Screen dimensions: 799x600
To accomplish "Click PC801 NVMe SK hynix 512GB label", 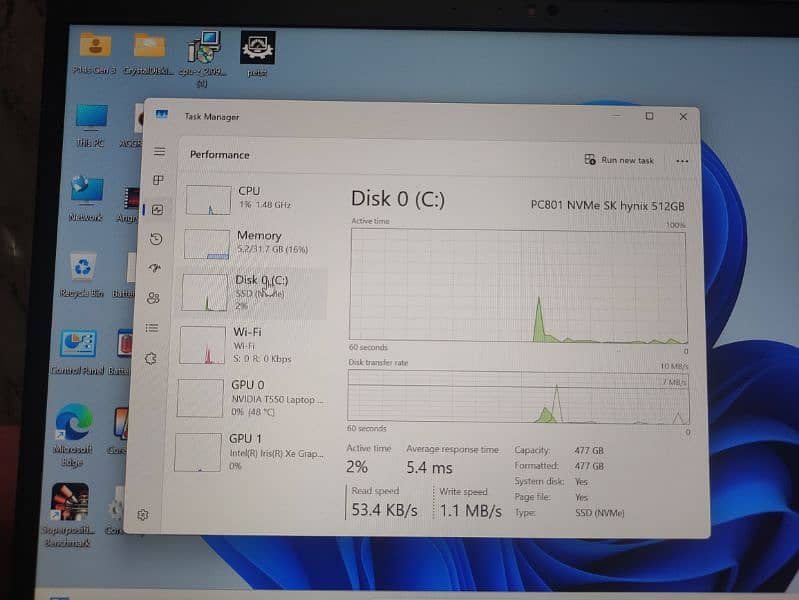I will pyautogui.click(x=607, y=206).
